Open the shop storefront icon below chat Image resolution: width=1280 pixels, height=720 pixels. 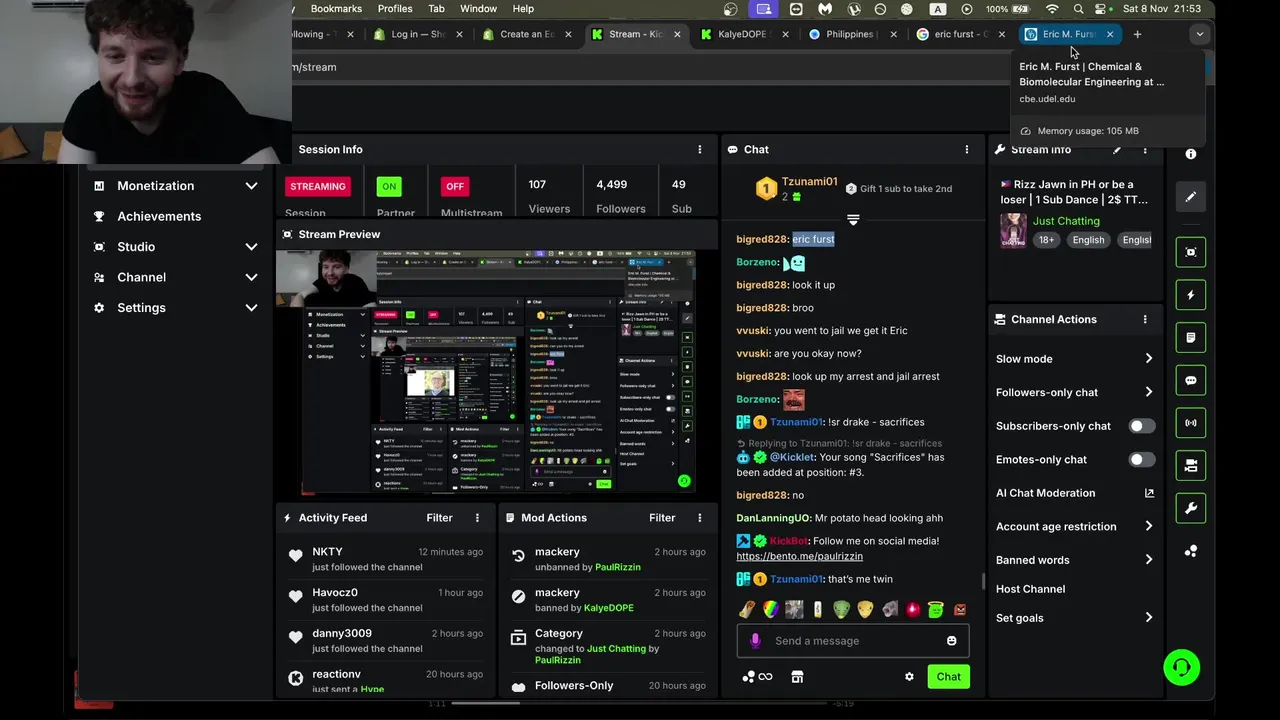[797, 677]
